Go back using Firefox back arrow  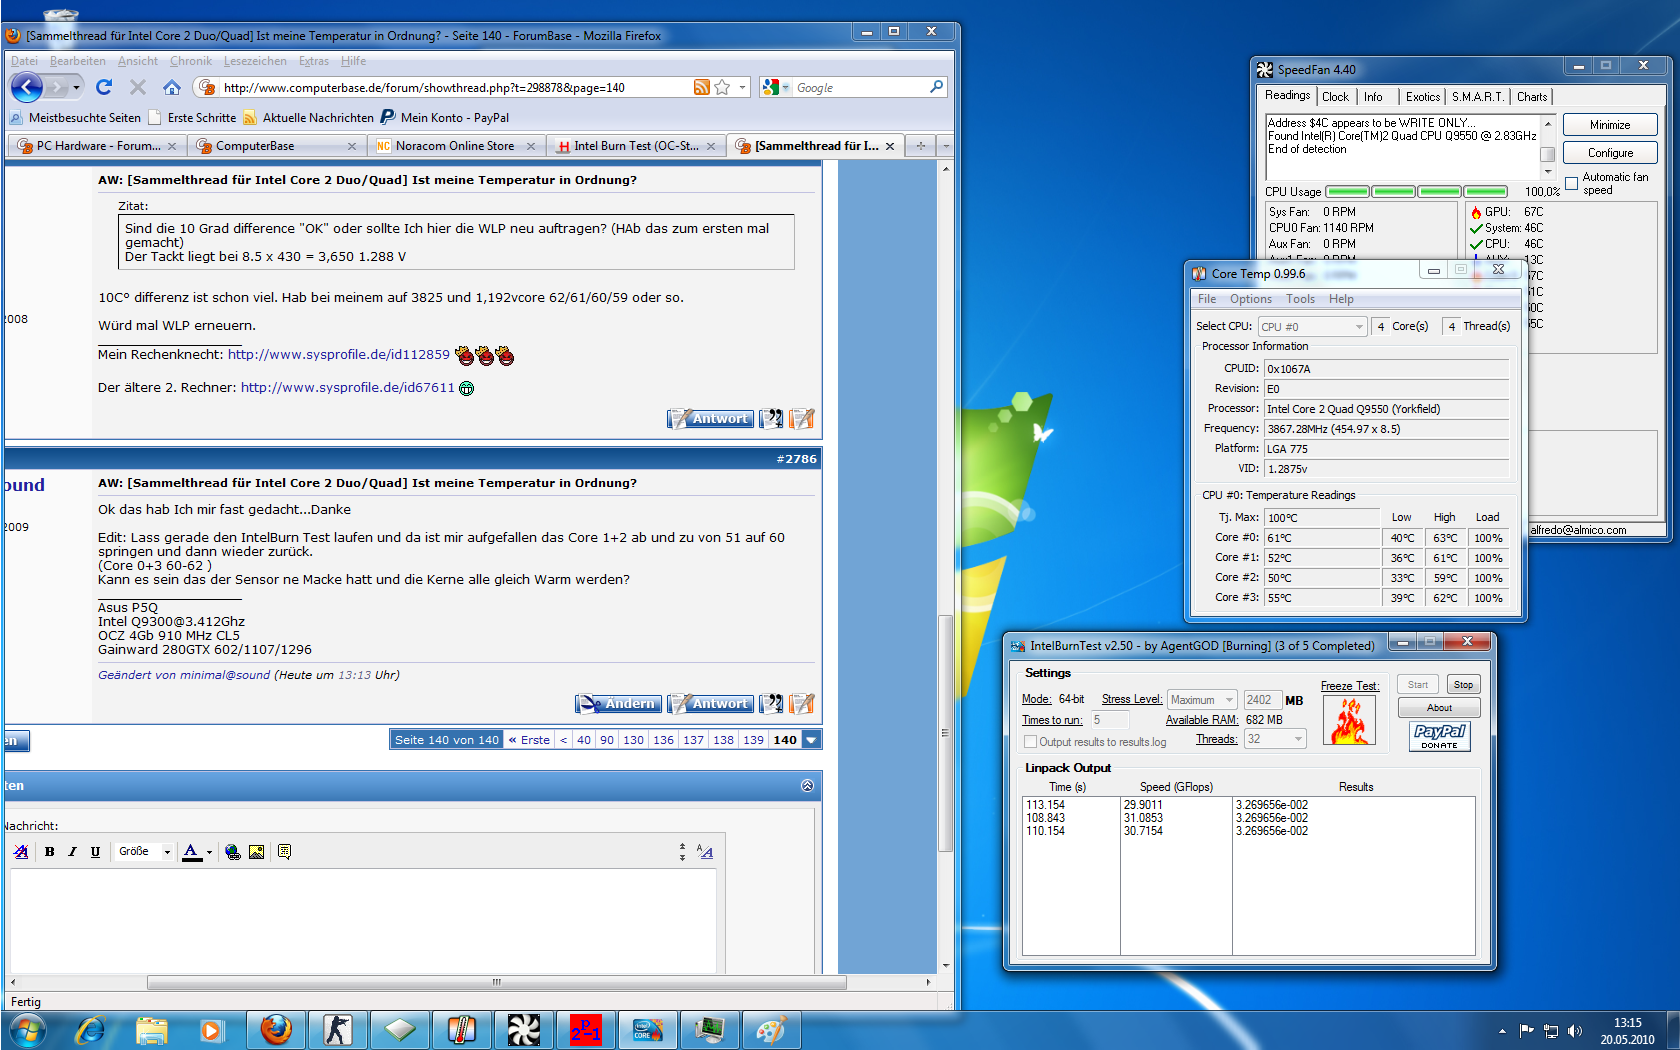point(27,87)
